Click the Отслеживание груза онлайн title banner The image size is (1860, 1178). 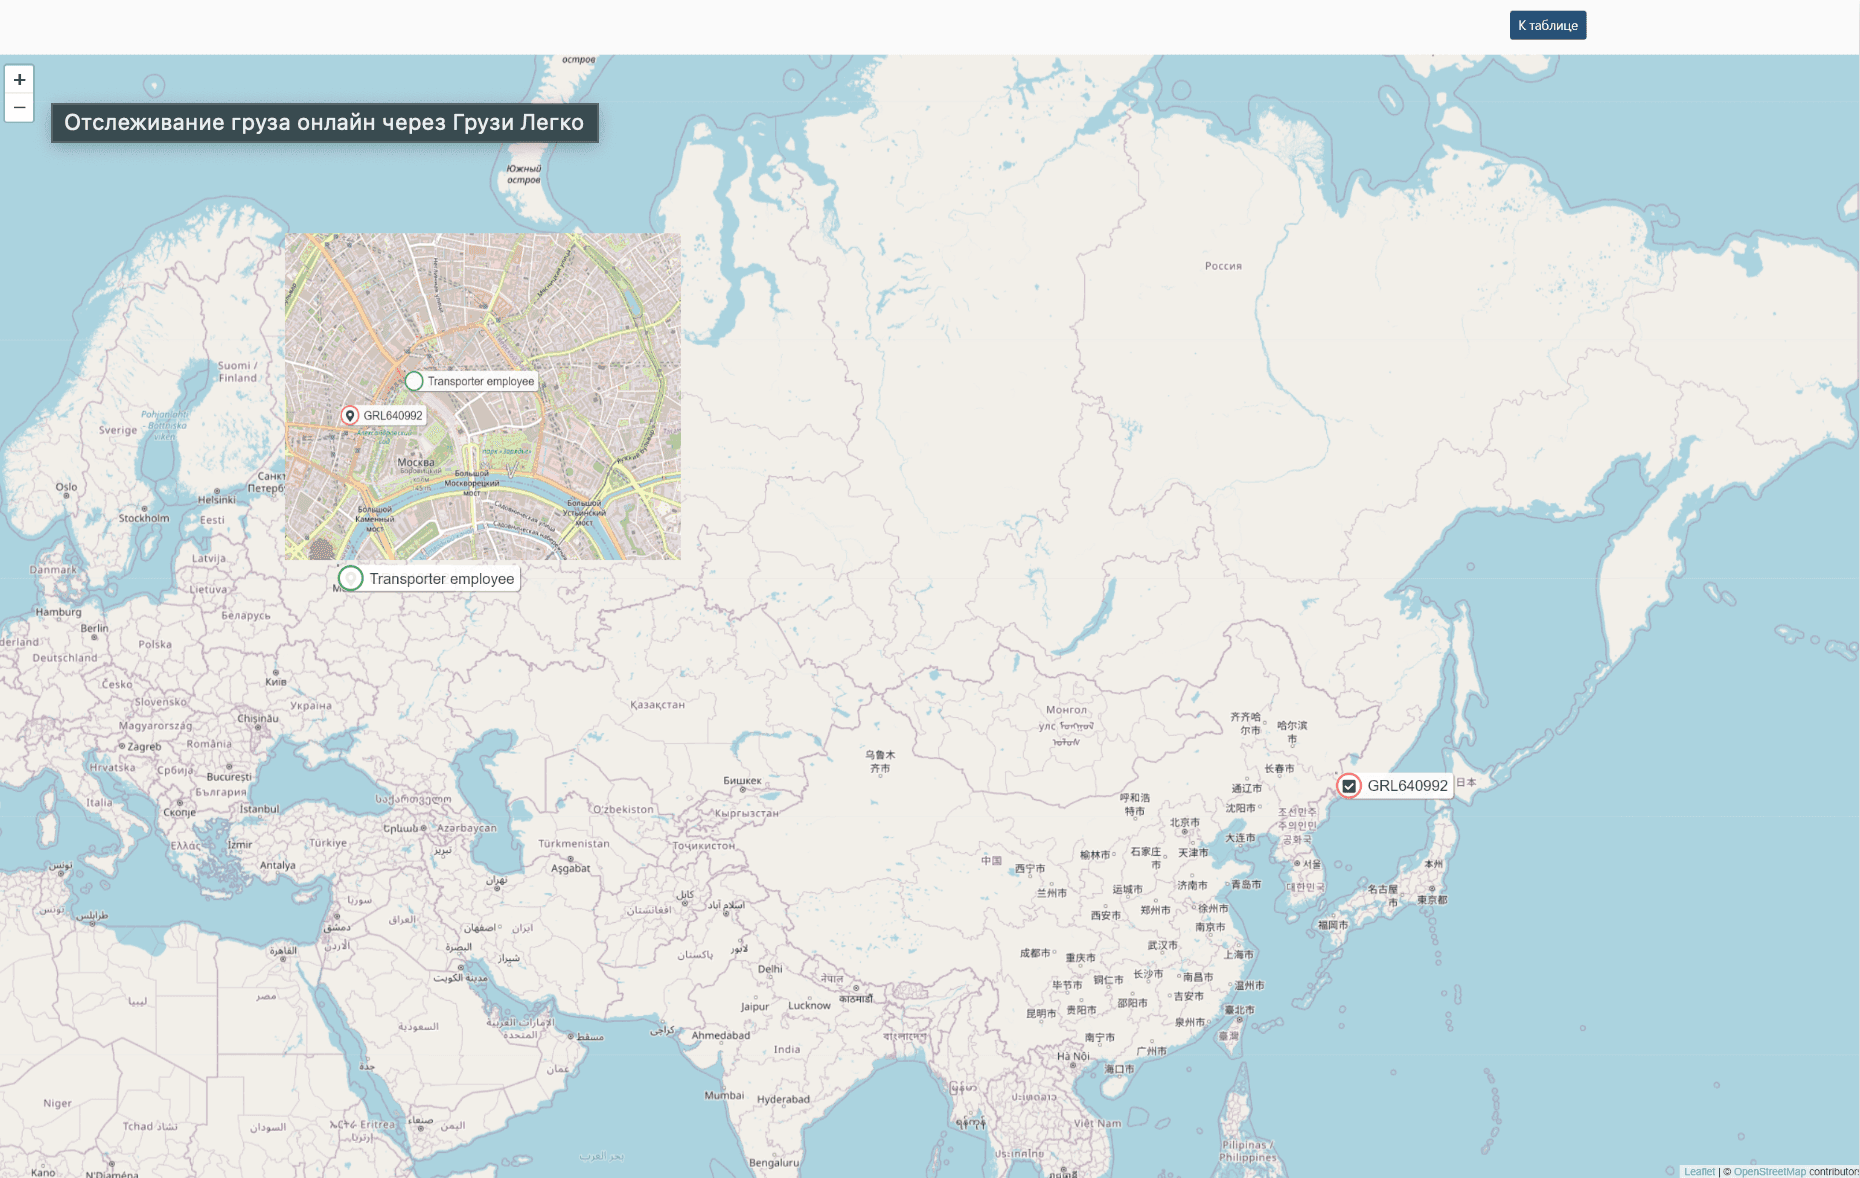tap(324, 123)
